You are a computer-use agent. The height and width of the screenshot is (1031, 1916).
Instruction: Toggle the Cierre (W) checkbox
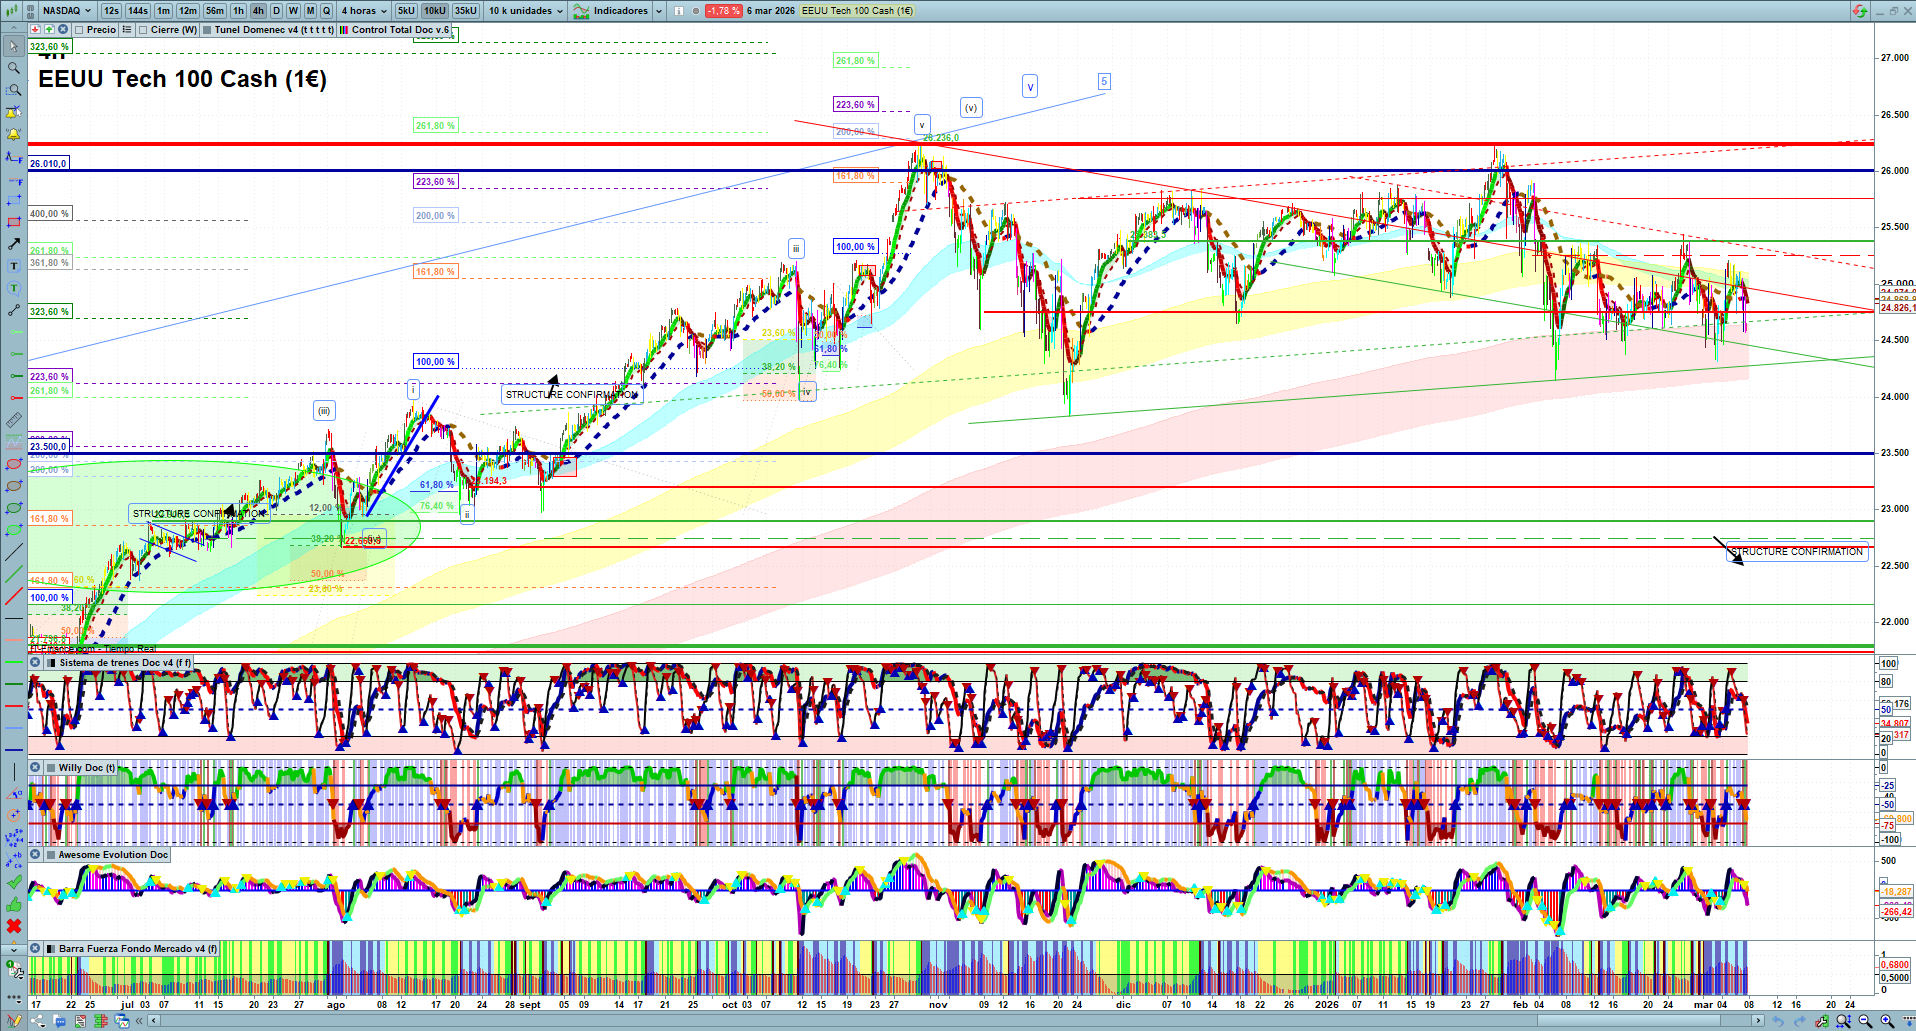click(143, 30)
